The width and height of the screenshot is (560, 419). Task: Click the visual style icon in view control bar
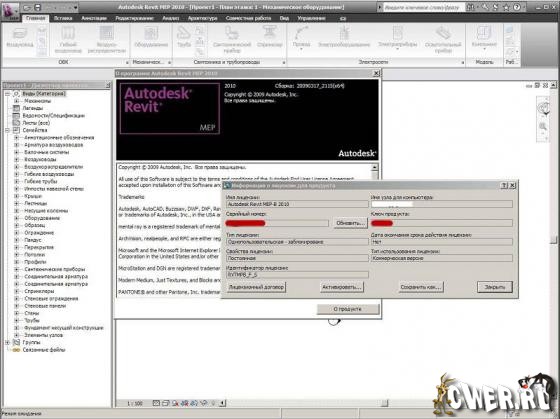coord(165,403)
